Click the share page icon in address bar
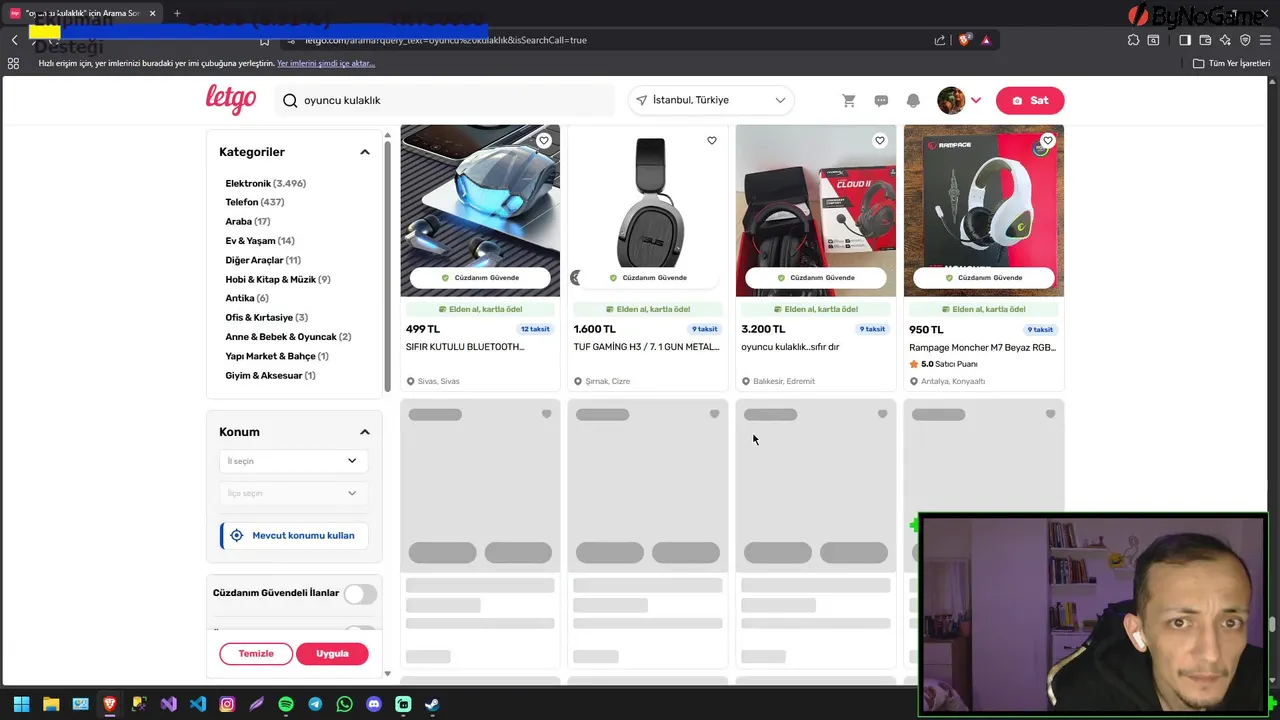The image size is (1280, 720). pos(940,40)
